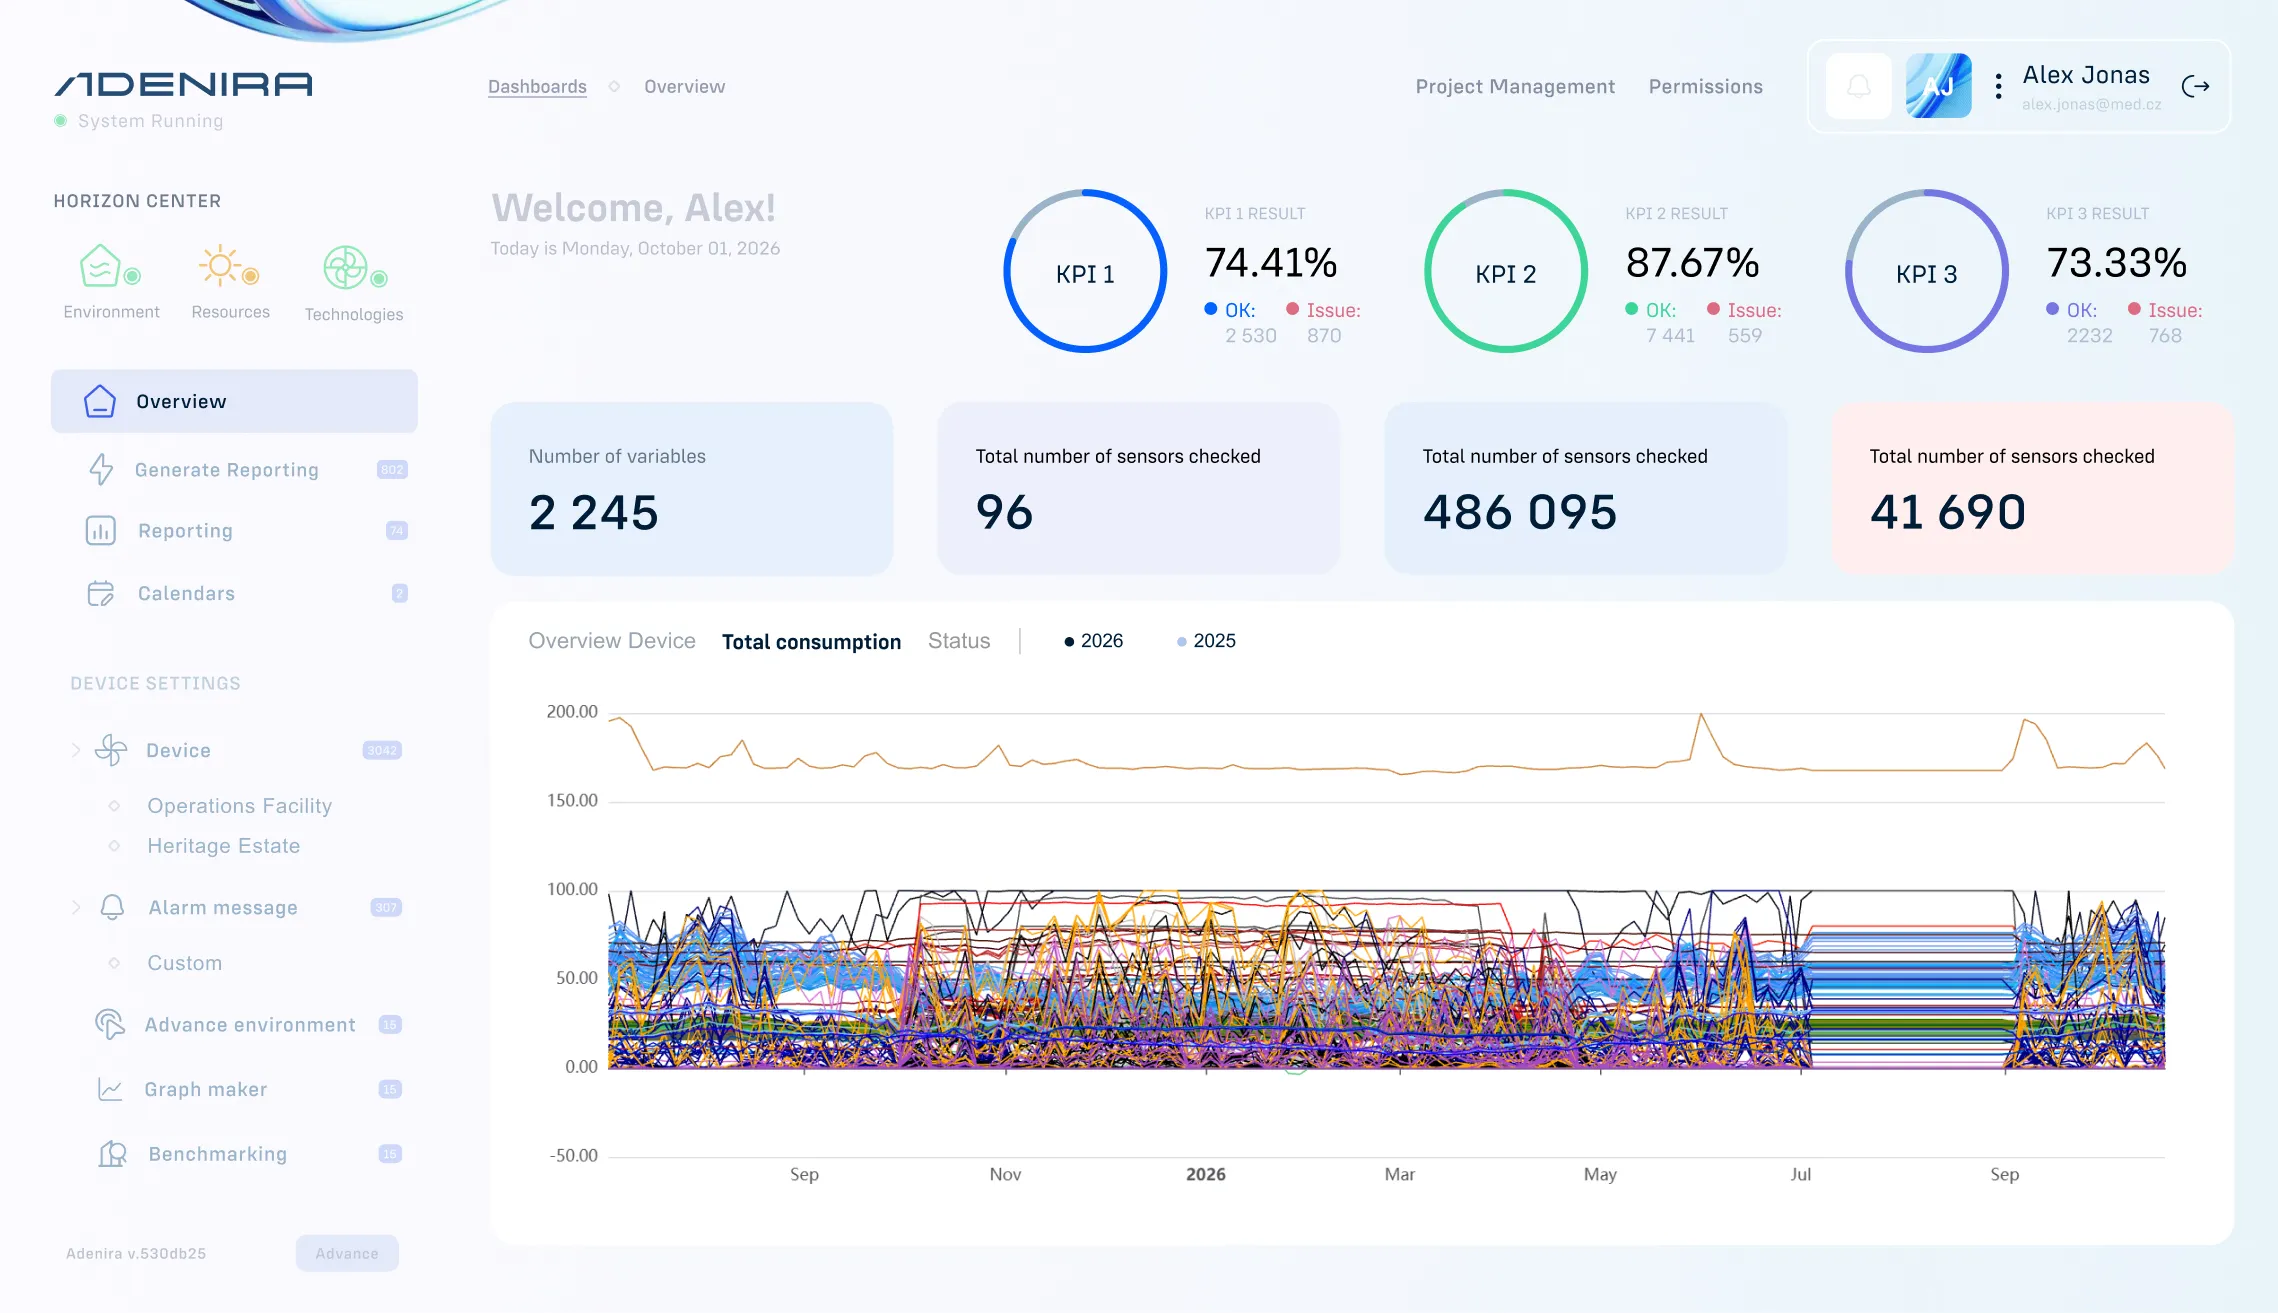Screen dimensions: 2278x1313
Task: Open Generate Reporting label
Action: 227,470
